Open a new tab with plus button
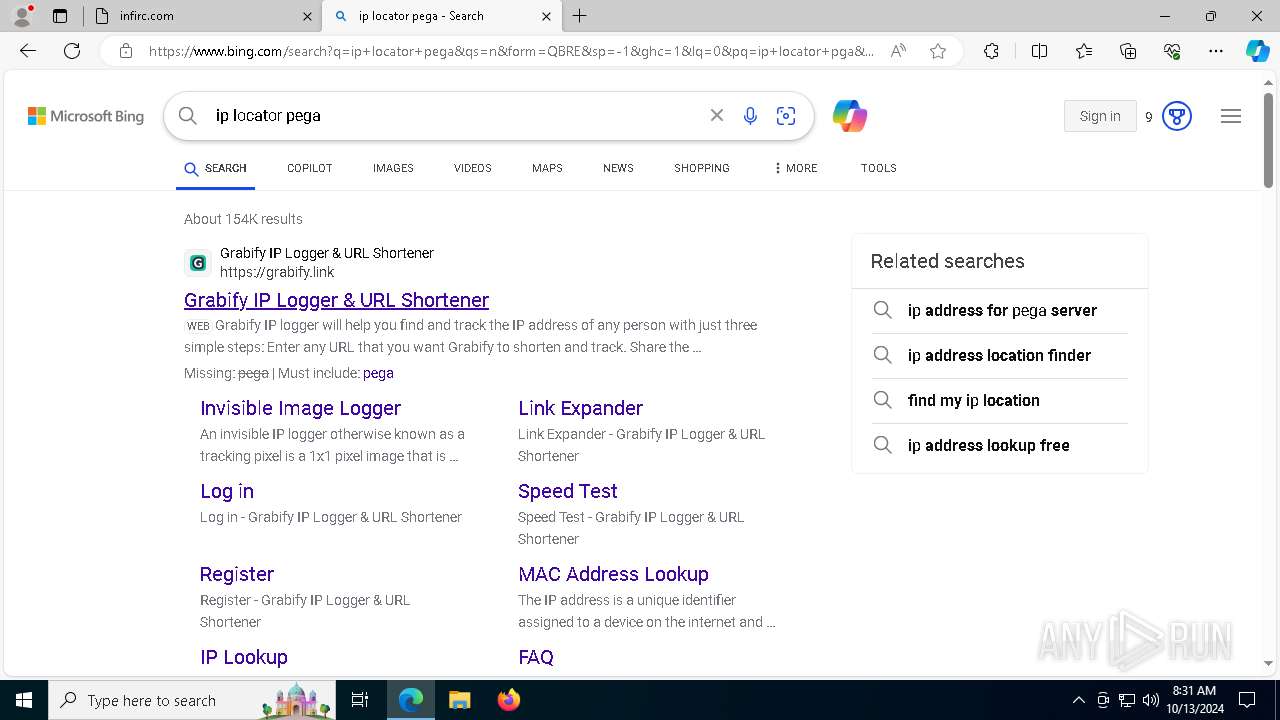 (580, 16)
